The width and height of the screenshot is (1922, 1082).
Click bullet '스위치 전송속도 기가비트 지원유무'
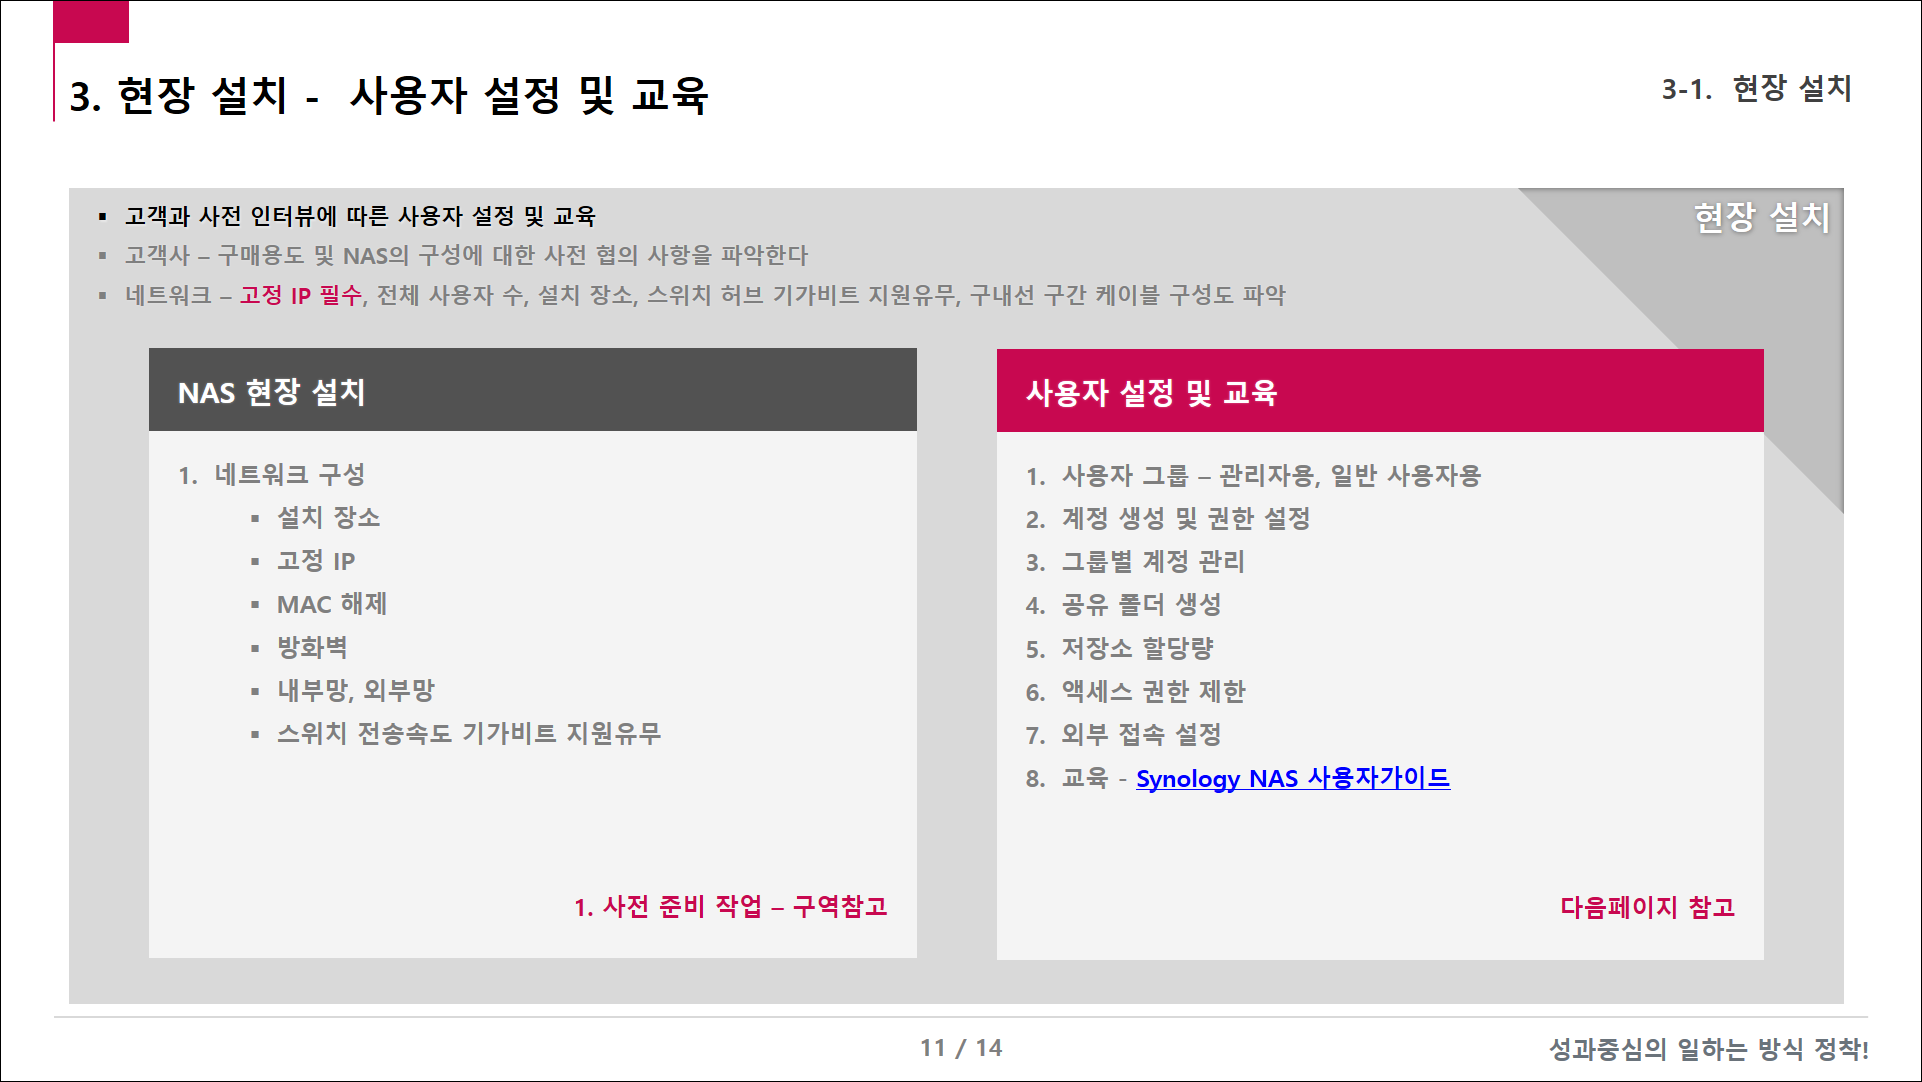(x=468, y=734)
